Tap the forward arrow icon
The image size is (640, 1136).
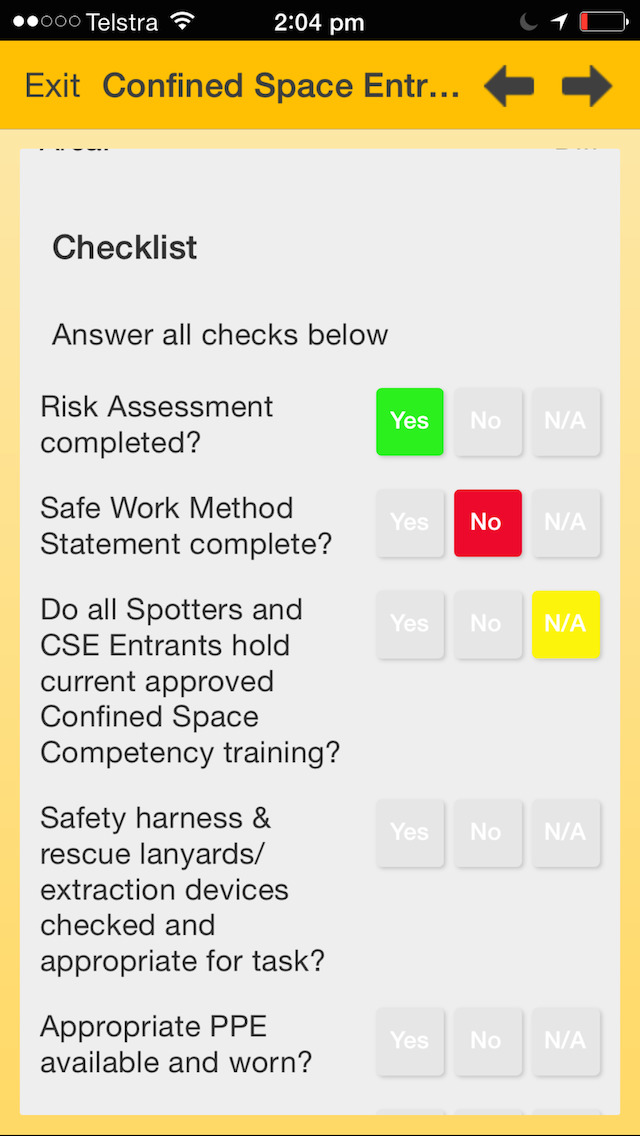pyautogui.click(x=587, y=86)
